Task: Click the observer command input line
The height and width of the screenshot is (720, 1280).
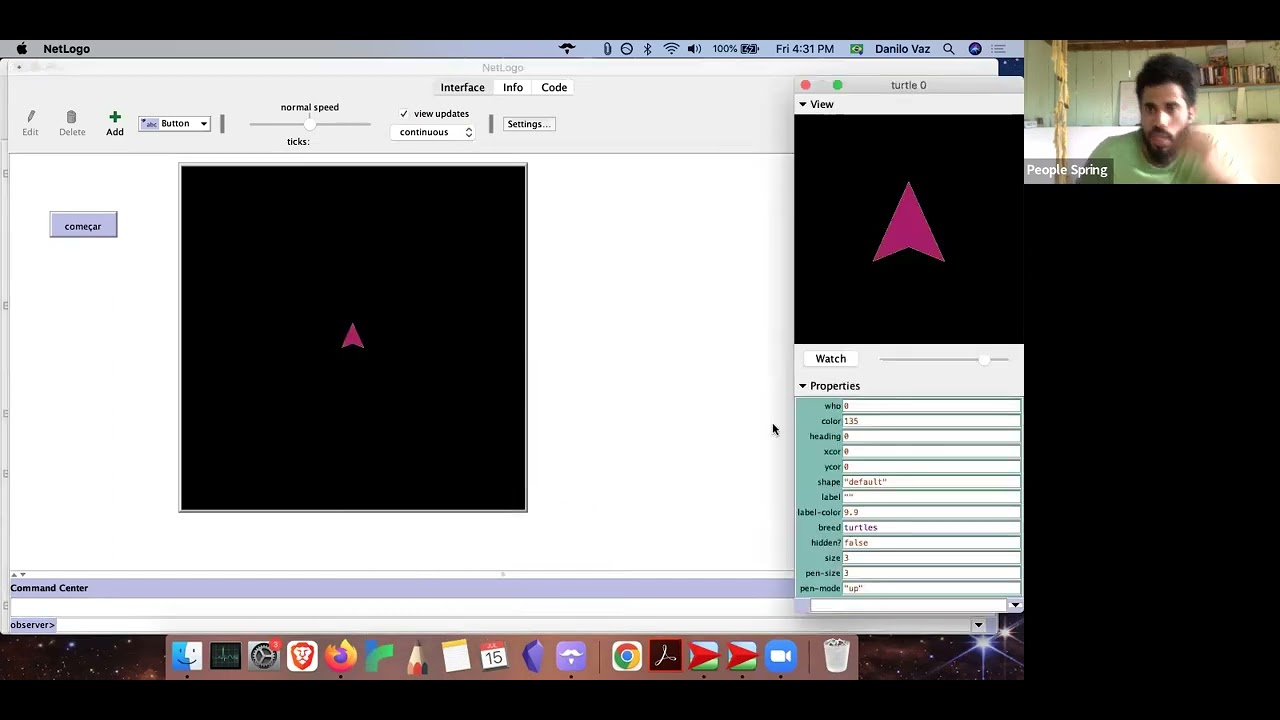Action: tap(515, 625)
